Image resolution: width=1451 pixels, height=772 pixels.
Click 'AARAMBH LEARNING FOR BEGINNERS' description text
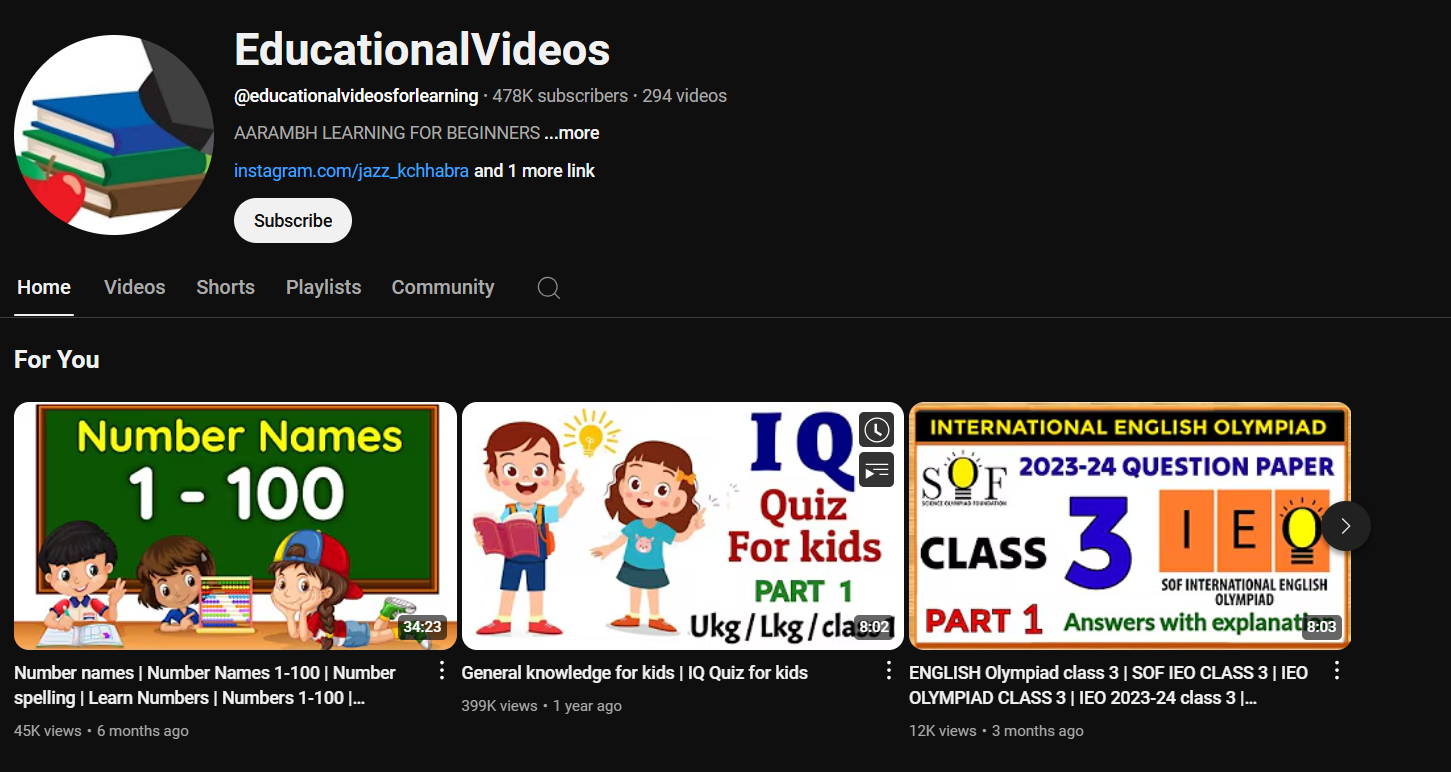pos(387,133)
